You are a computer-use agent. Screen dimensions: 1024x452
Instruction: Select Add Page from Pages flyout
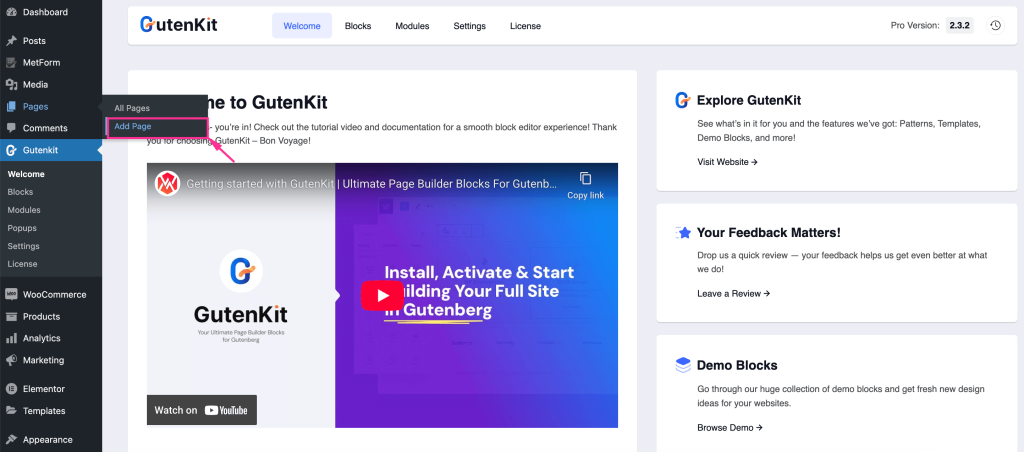[x=133, y=127]
